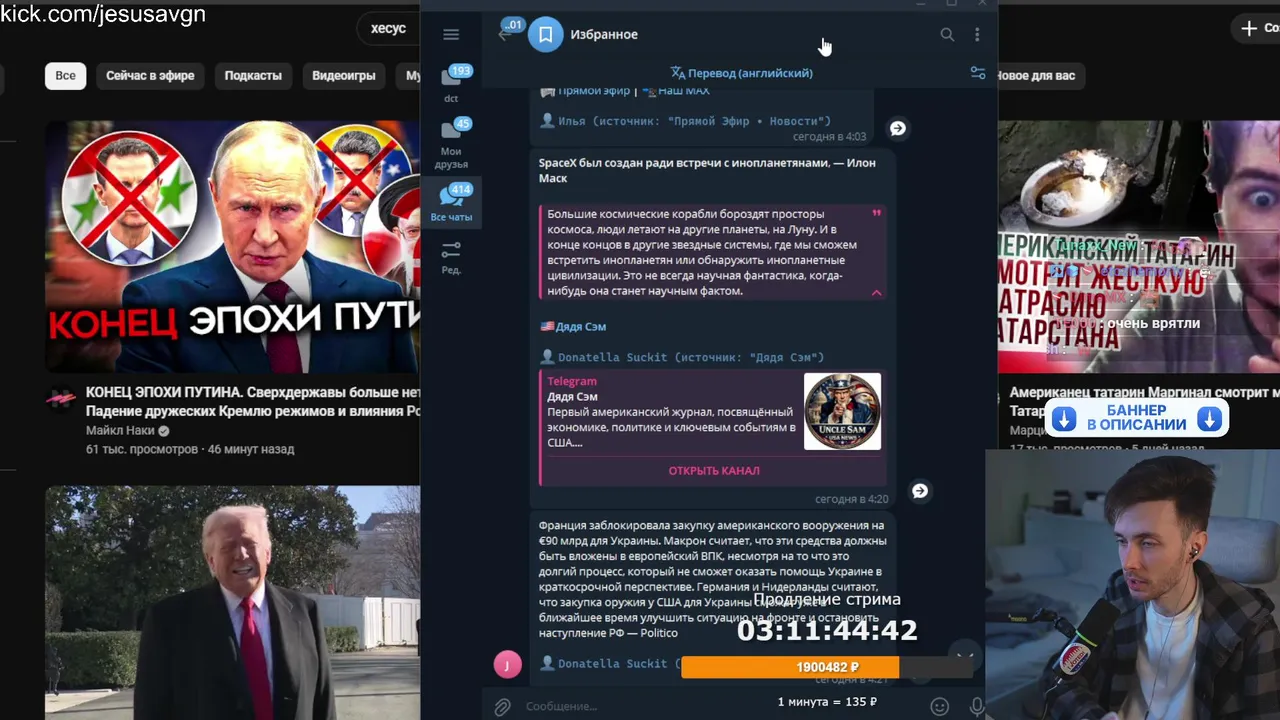Open the Американец татарин video thumbnail
Screen dimensions: 1280x720
[1139, 247]
